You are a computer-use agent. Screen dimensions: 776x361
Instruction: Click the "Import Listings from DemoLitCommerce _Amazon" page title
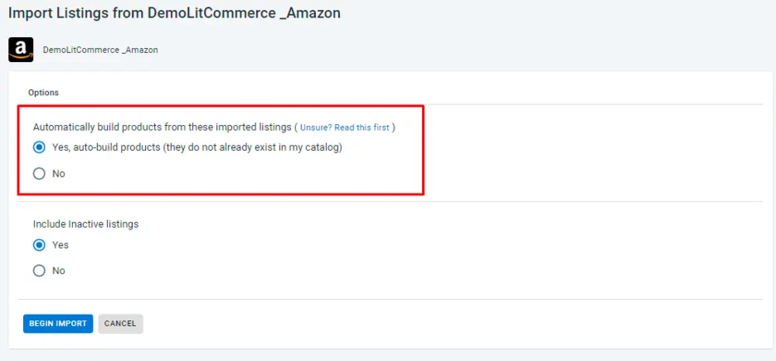pyautogui.click(x=174, y=13)
